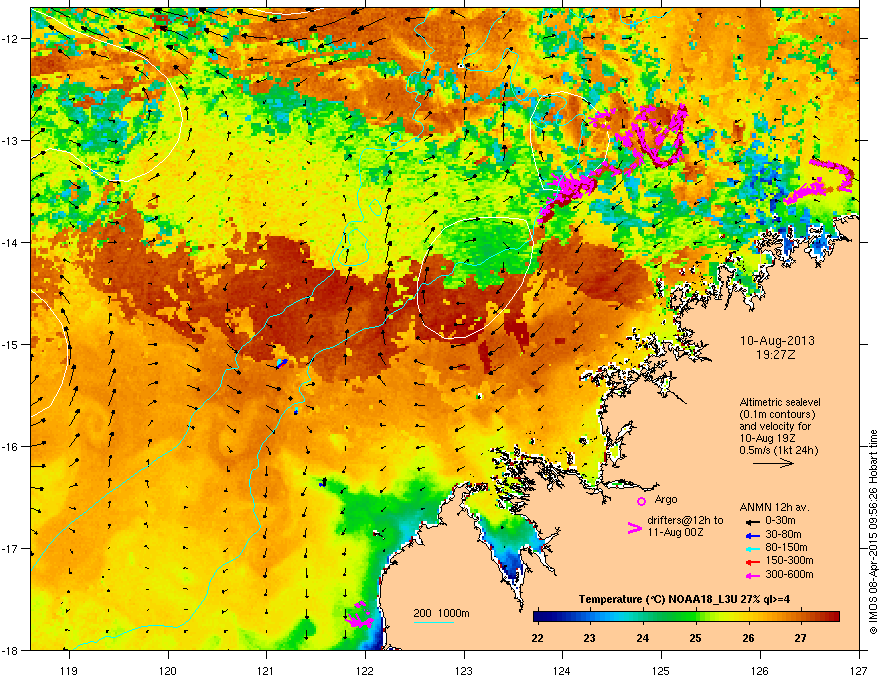
Task: Click the "30-80m" depth label
Action: (783, 535)
